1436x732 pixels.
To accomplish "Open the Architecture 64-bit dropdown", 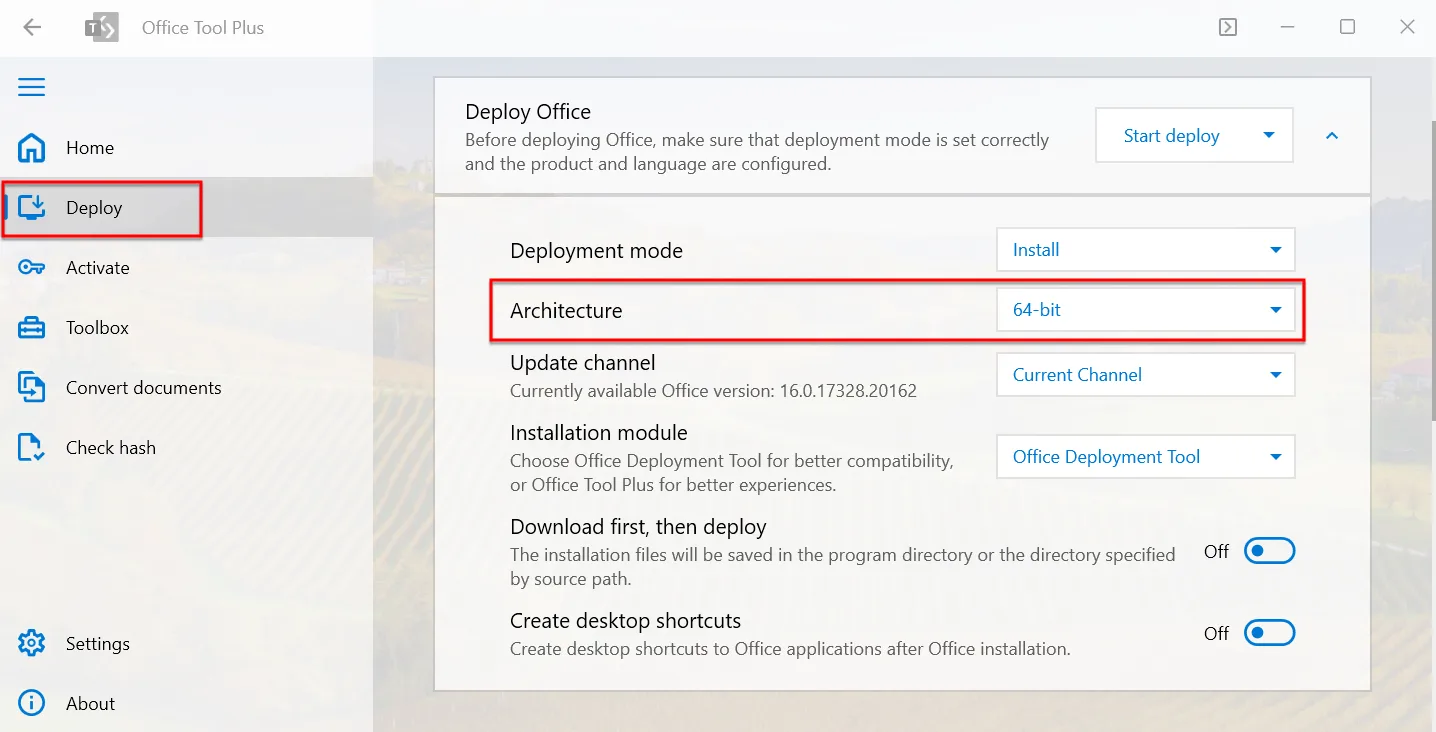I will [x=1145, y=310].
